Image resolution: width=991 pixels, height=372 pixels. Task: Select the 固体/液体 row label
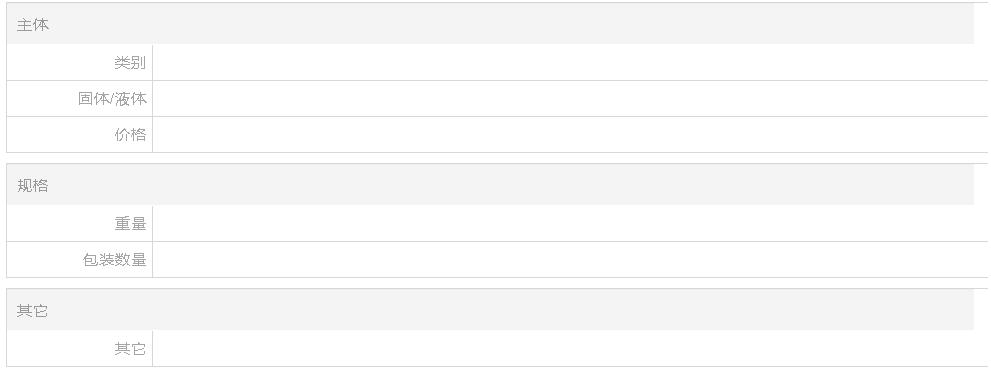coord(112,99)
